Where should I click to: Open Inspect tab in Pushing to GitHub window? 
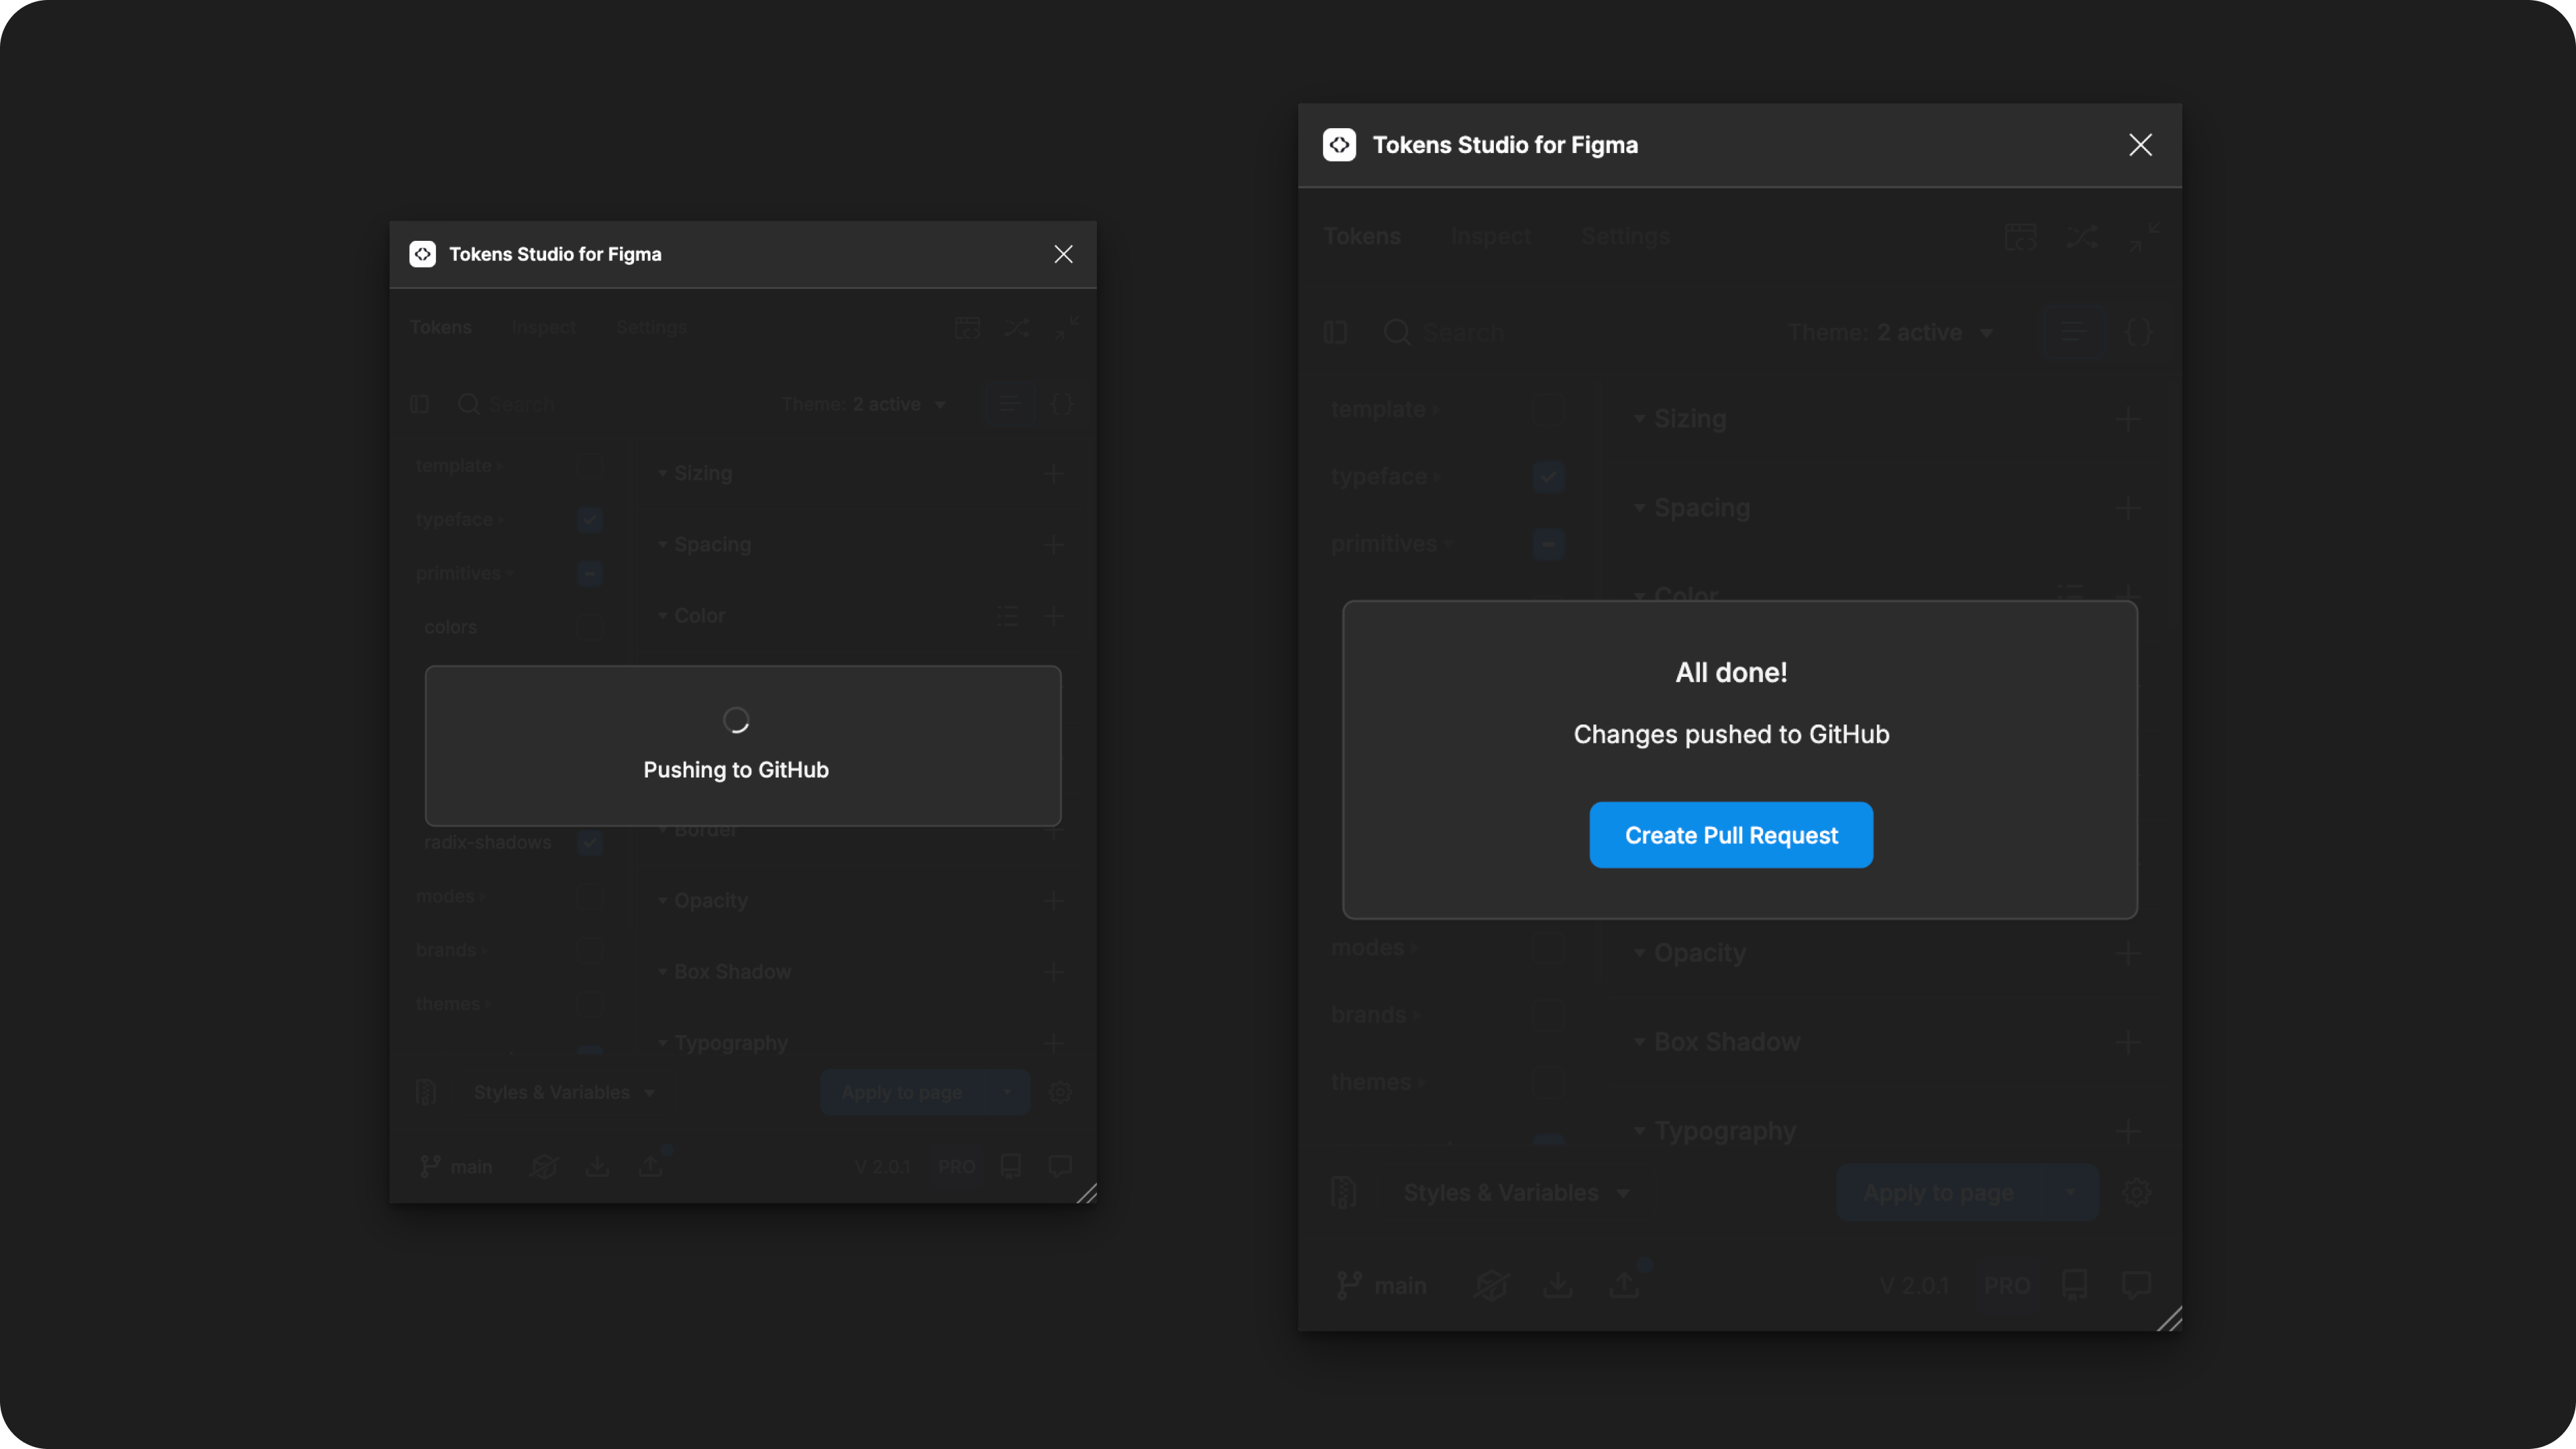click(x=543, y=327)
